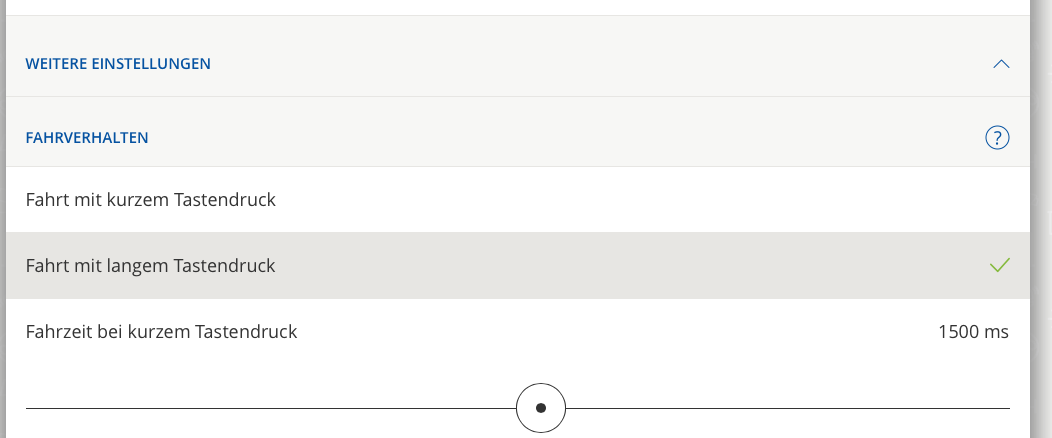The image size is (1052, 438).
Task: Click the "WEITERE EINSTELLUNGEN" header text
Action: coord(118,64)
